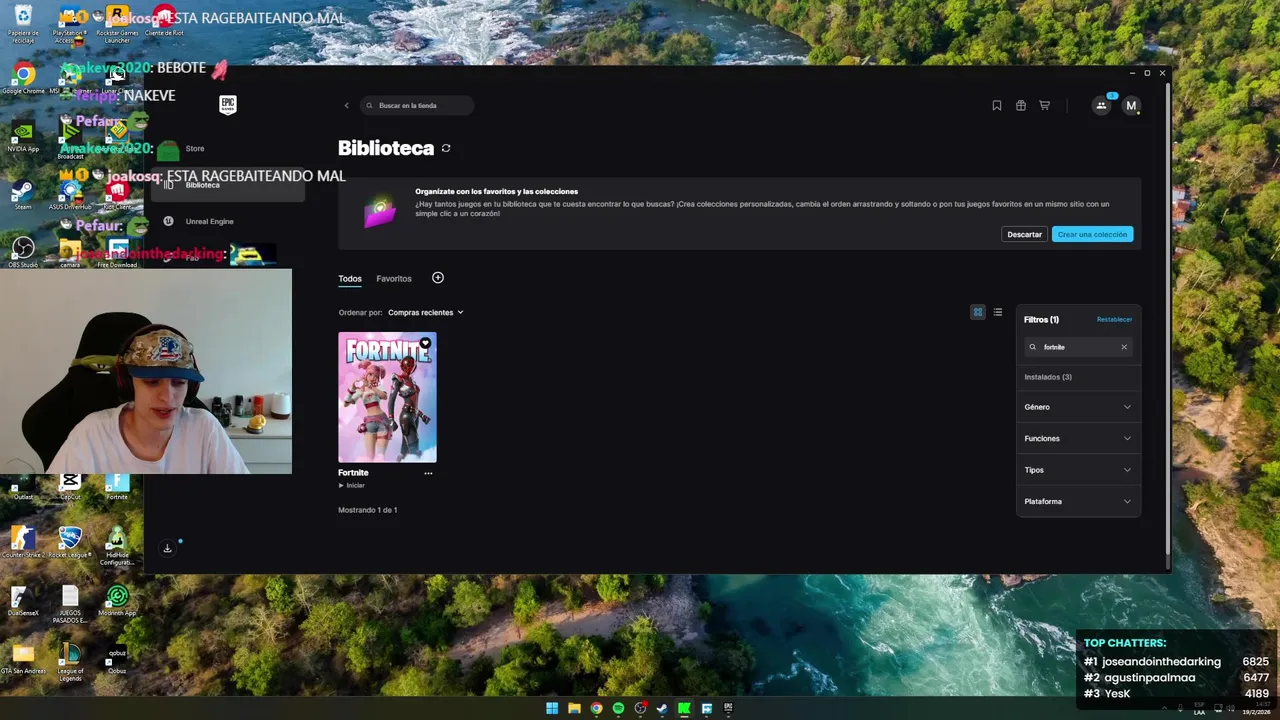
Task: Click the taskbar clock and date
Action: click(x=1257, y=708)
